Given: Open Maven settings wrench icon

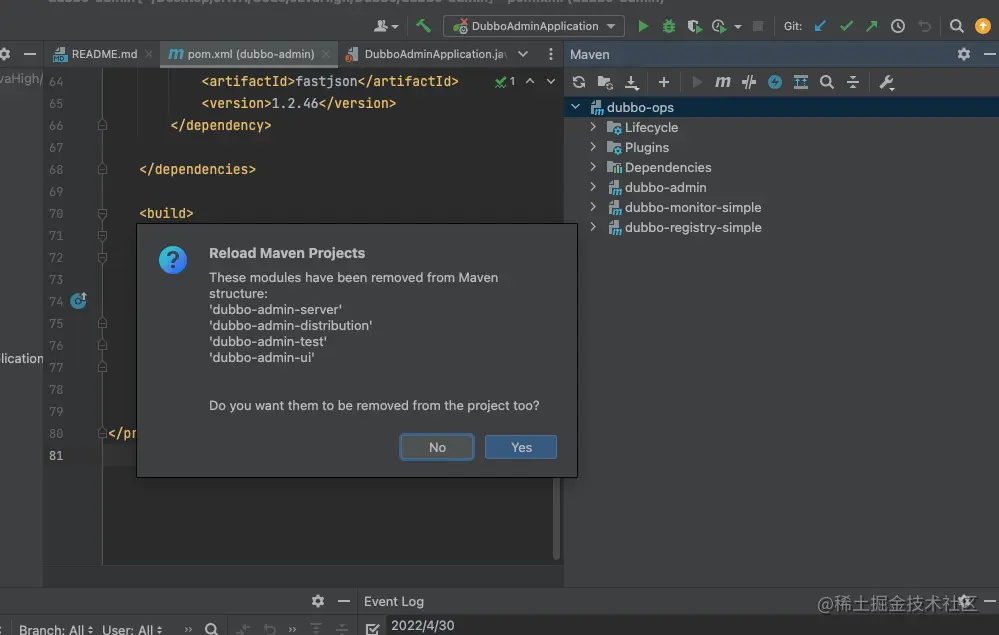Looking at the screenshot, I should tap(887, 82).
